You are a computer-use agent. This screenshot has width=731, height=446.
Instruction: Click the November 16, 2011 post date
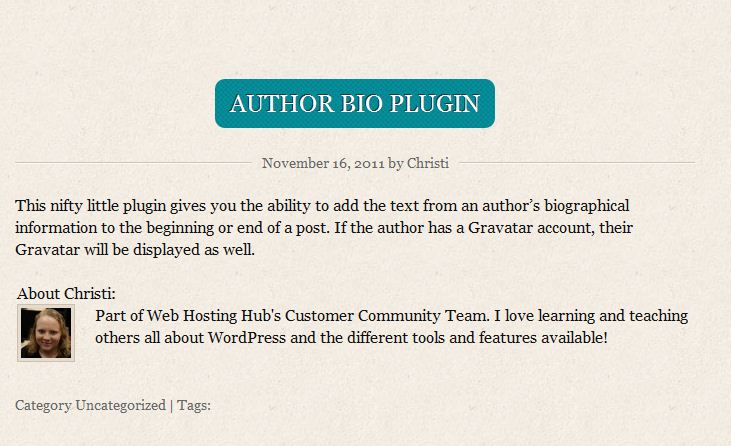tap(322, 163)
